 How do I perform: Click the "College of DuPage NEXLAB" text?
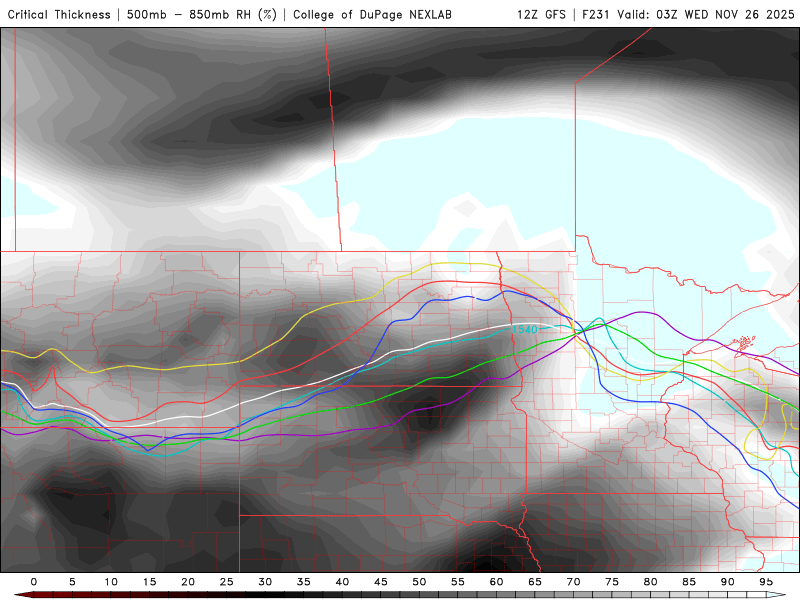pos(372,15)
